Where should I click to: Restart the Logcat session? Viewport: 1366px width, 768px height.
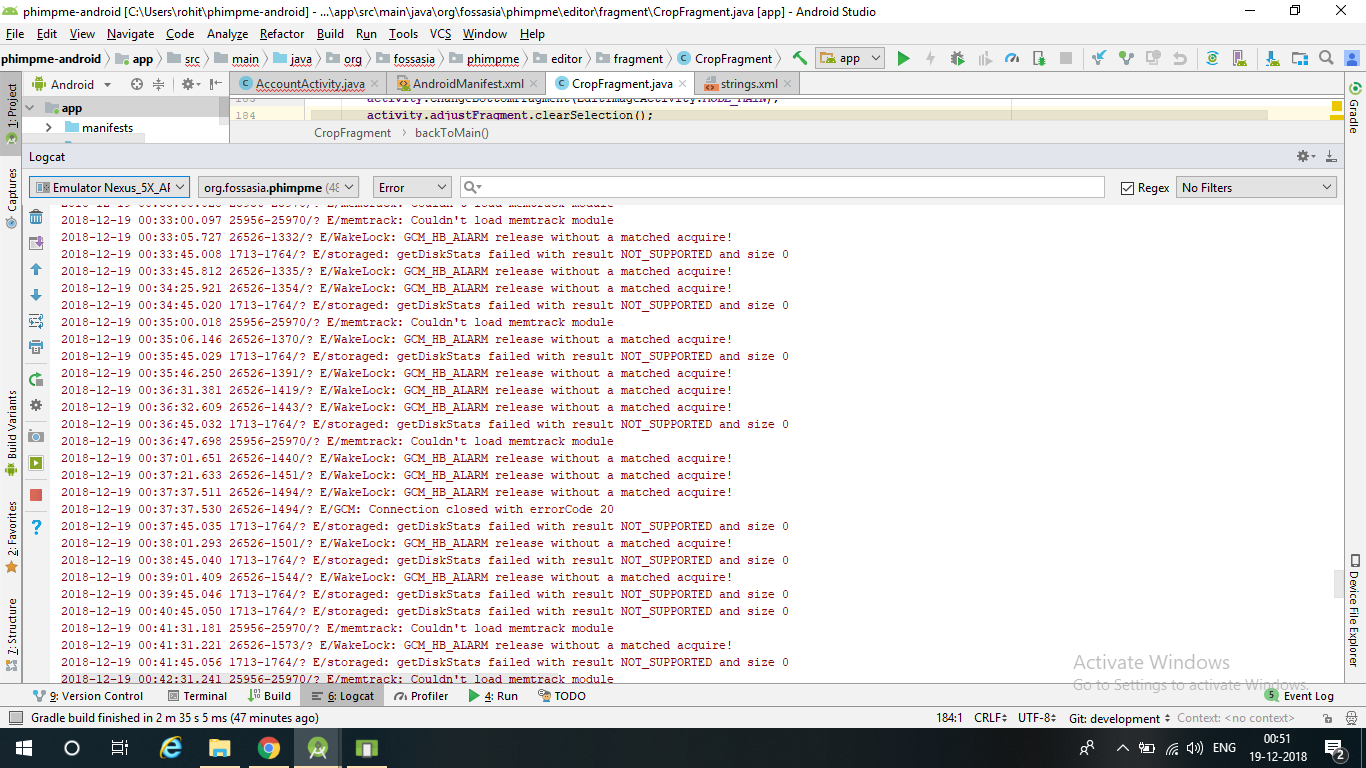(36, 377)
